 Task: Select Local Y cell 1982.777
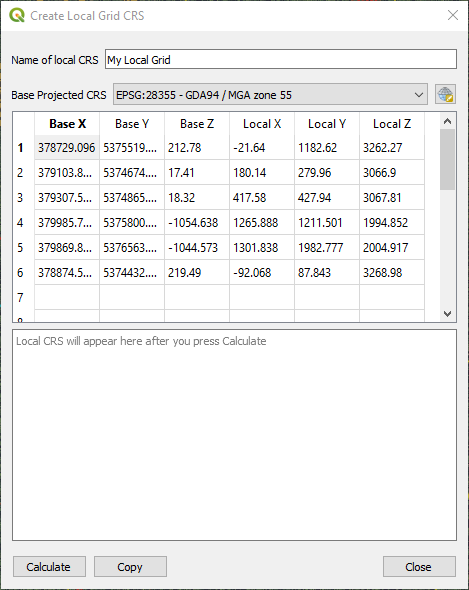point(327,247)
